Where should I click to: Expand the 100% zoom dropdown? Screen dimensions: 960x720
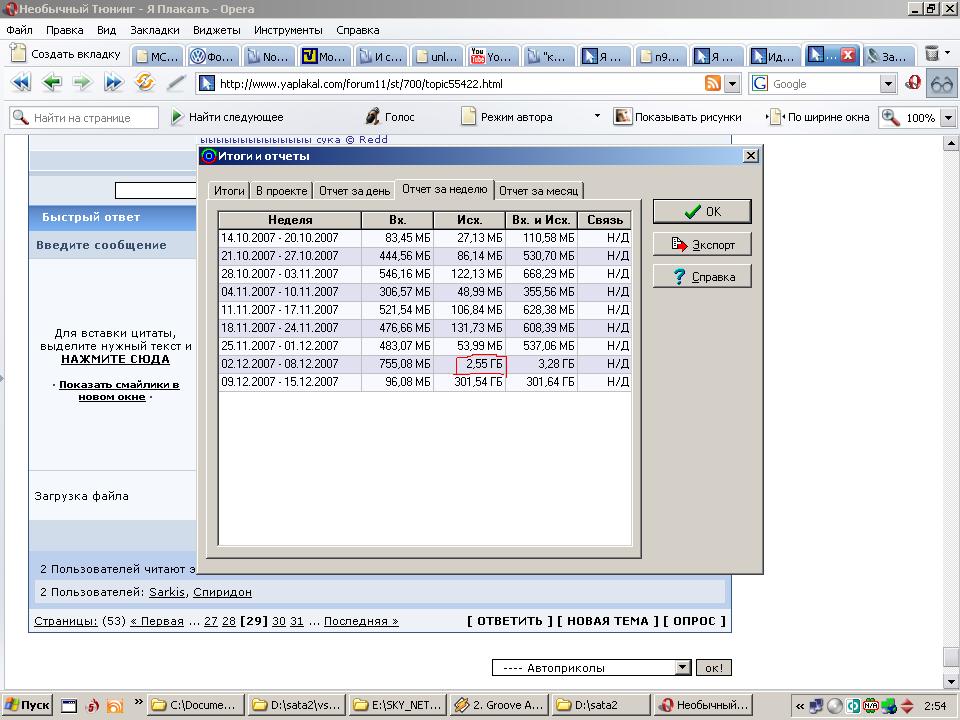(948, 118)
